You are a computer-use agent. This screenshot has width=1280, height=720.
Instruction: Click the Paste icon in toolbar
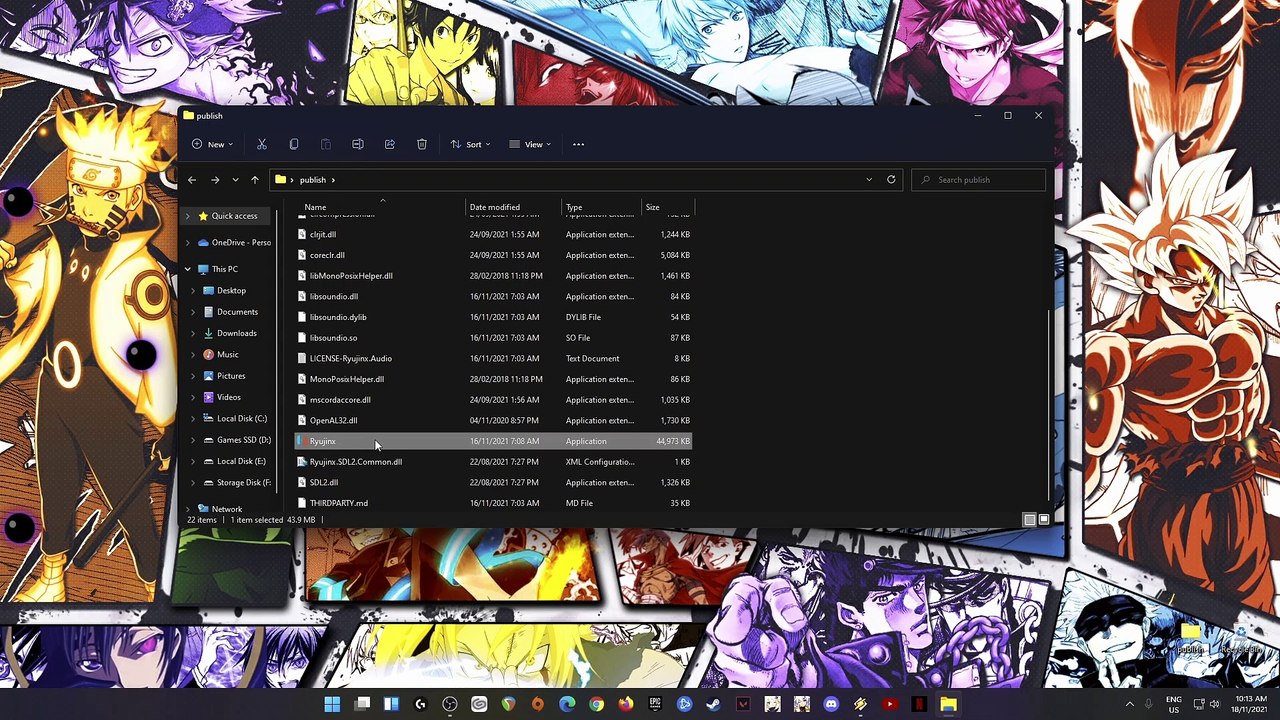326,144
